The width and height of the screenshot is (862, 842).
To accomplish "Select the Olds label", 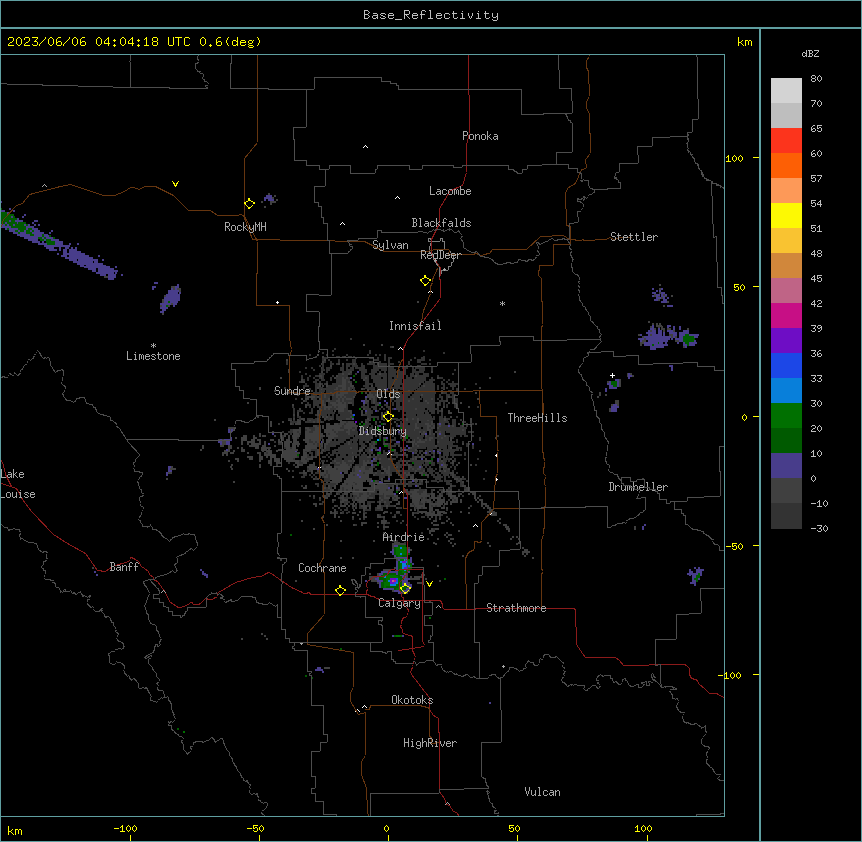I will 388,394.
